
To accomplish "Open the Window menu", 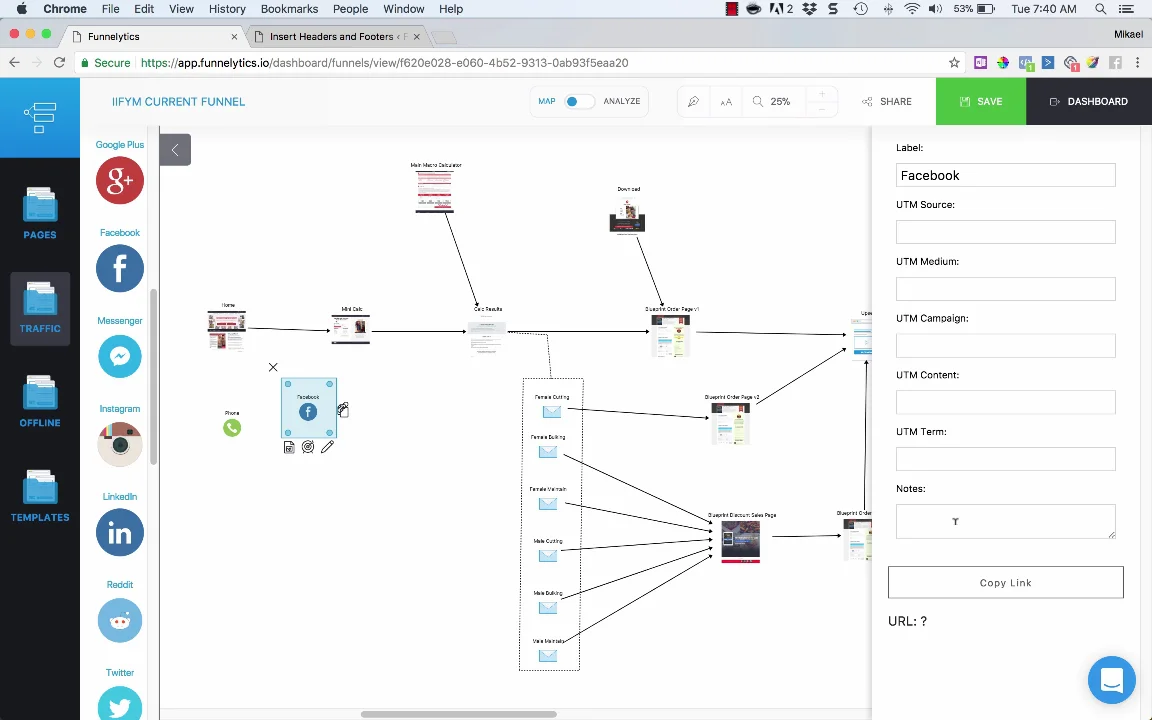I will point(403,9).
